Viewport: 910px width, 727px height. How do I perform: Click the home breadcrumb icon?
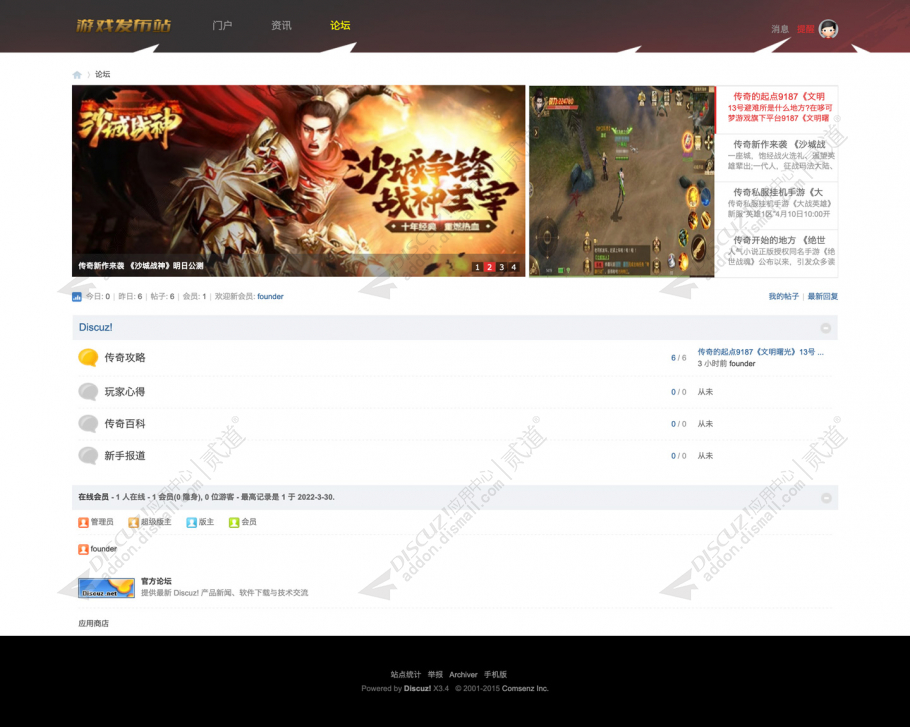(x=77, y=75)
